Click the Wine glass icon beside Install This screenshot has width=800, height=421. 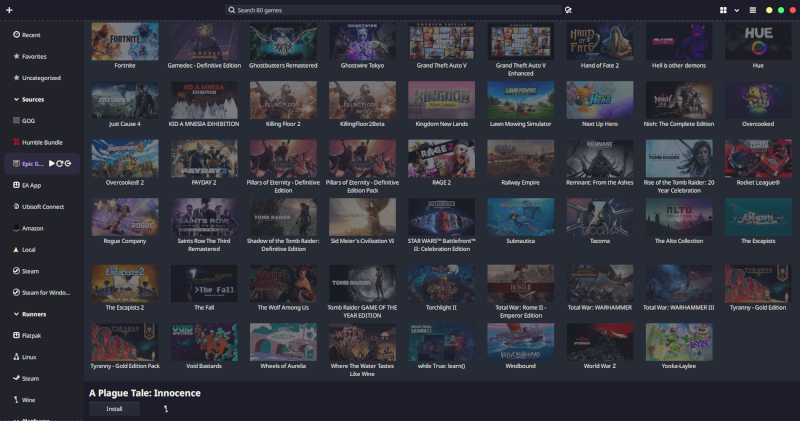pos(166,409)
